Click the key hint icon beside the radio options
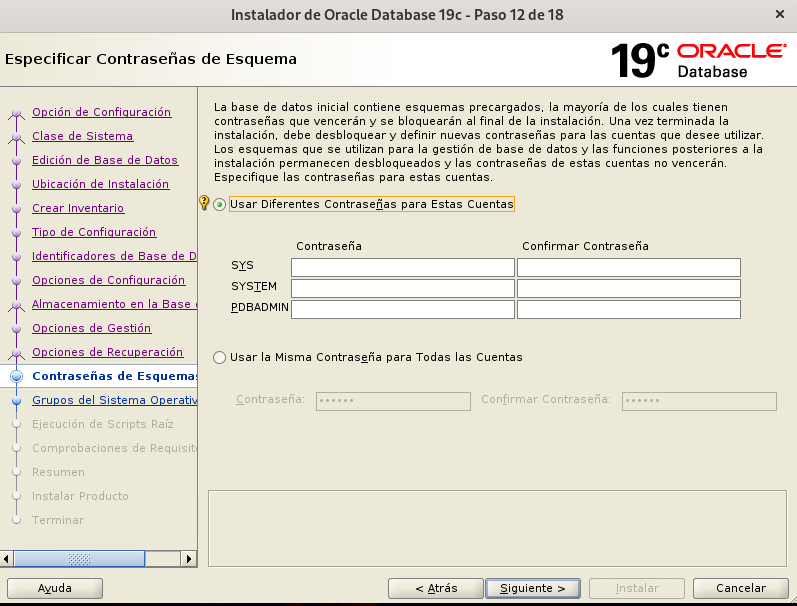Image resolution: width=797 pixels, height=606 pixels. coord(205,203)
